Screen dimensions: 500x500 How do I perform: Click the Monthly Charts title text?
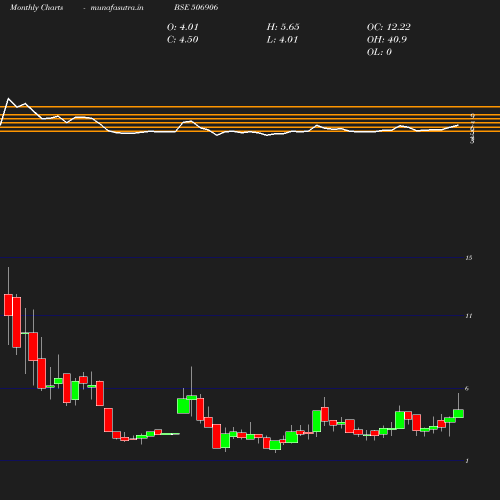tap(36, 8)
